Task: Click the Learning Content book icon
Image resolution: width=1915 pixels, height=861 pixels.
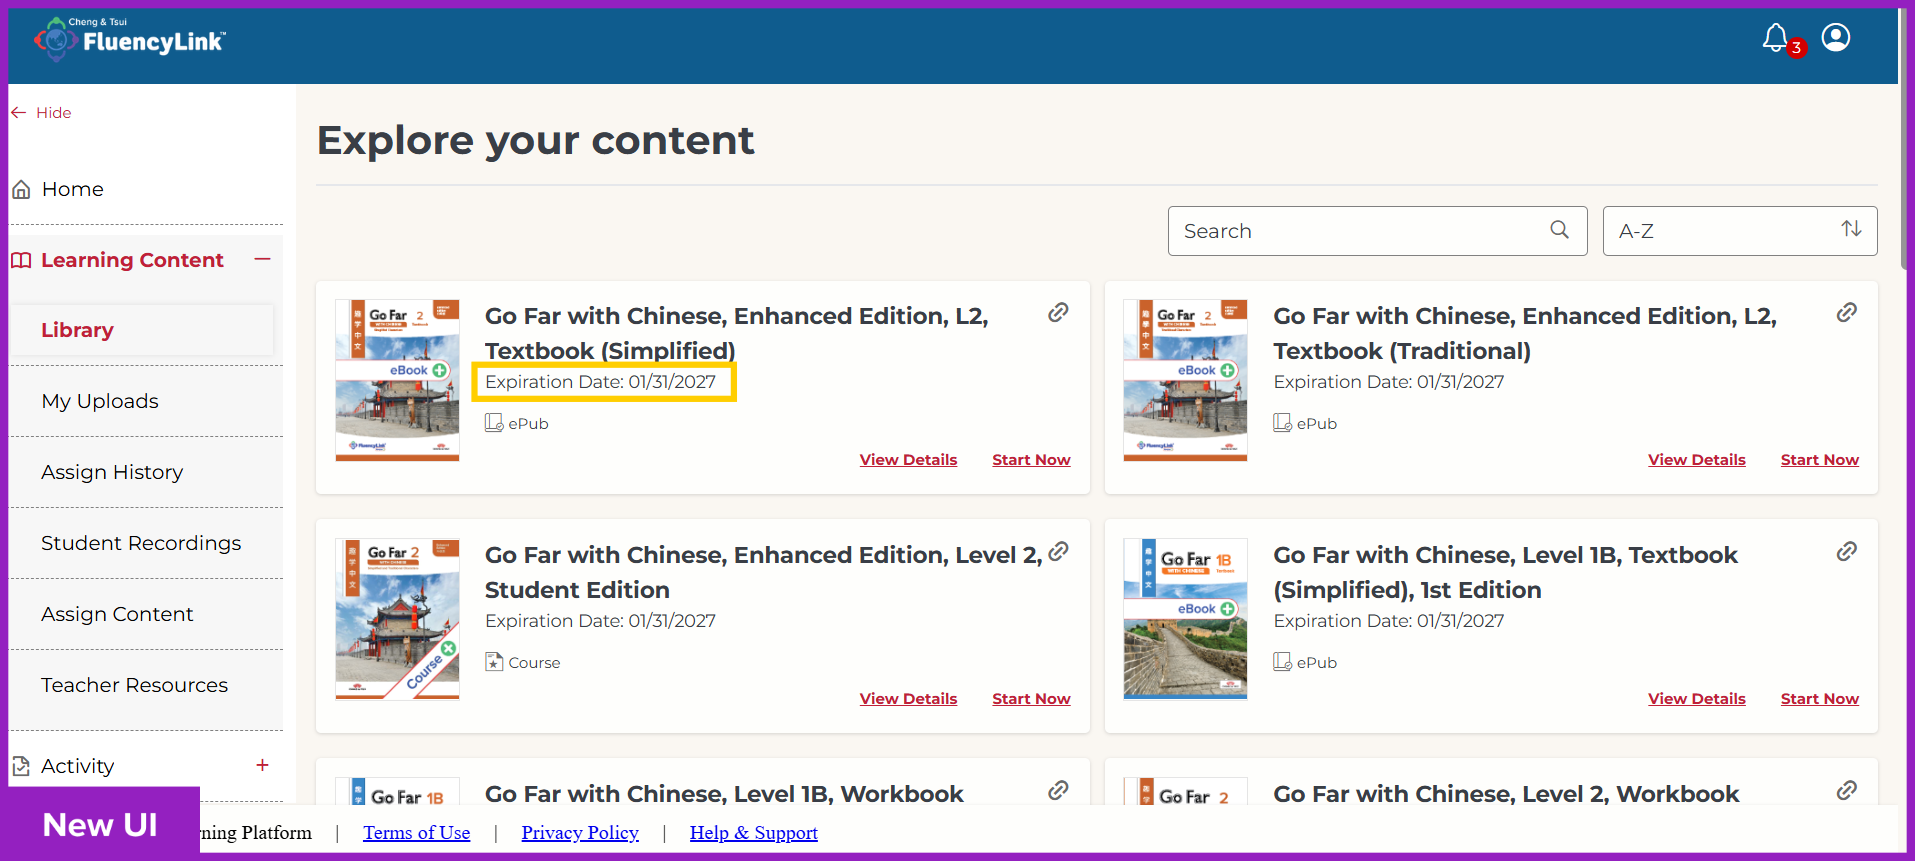Action: click(x=21, y=260)
